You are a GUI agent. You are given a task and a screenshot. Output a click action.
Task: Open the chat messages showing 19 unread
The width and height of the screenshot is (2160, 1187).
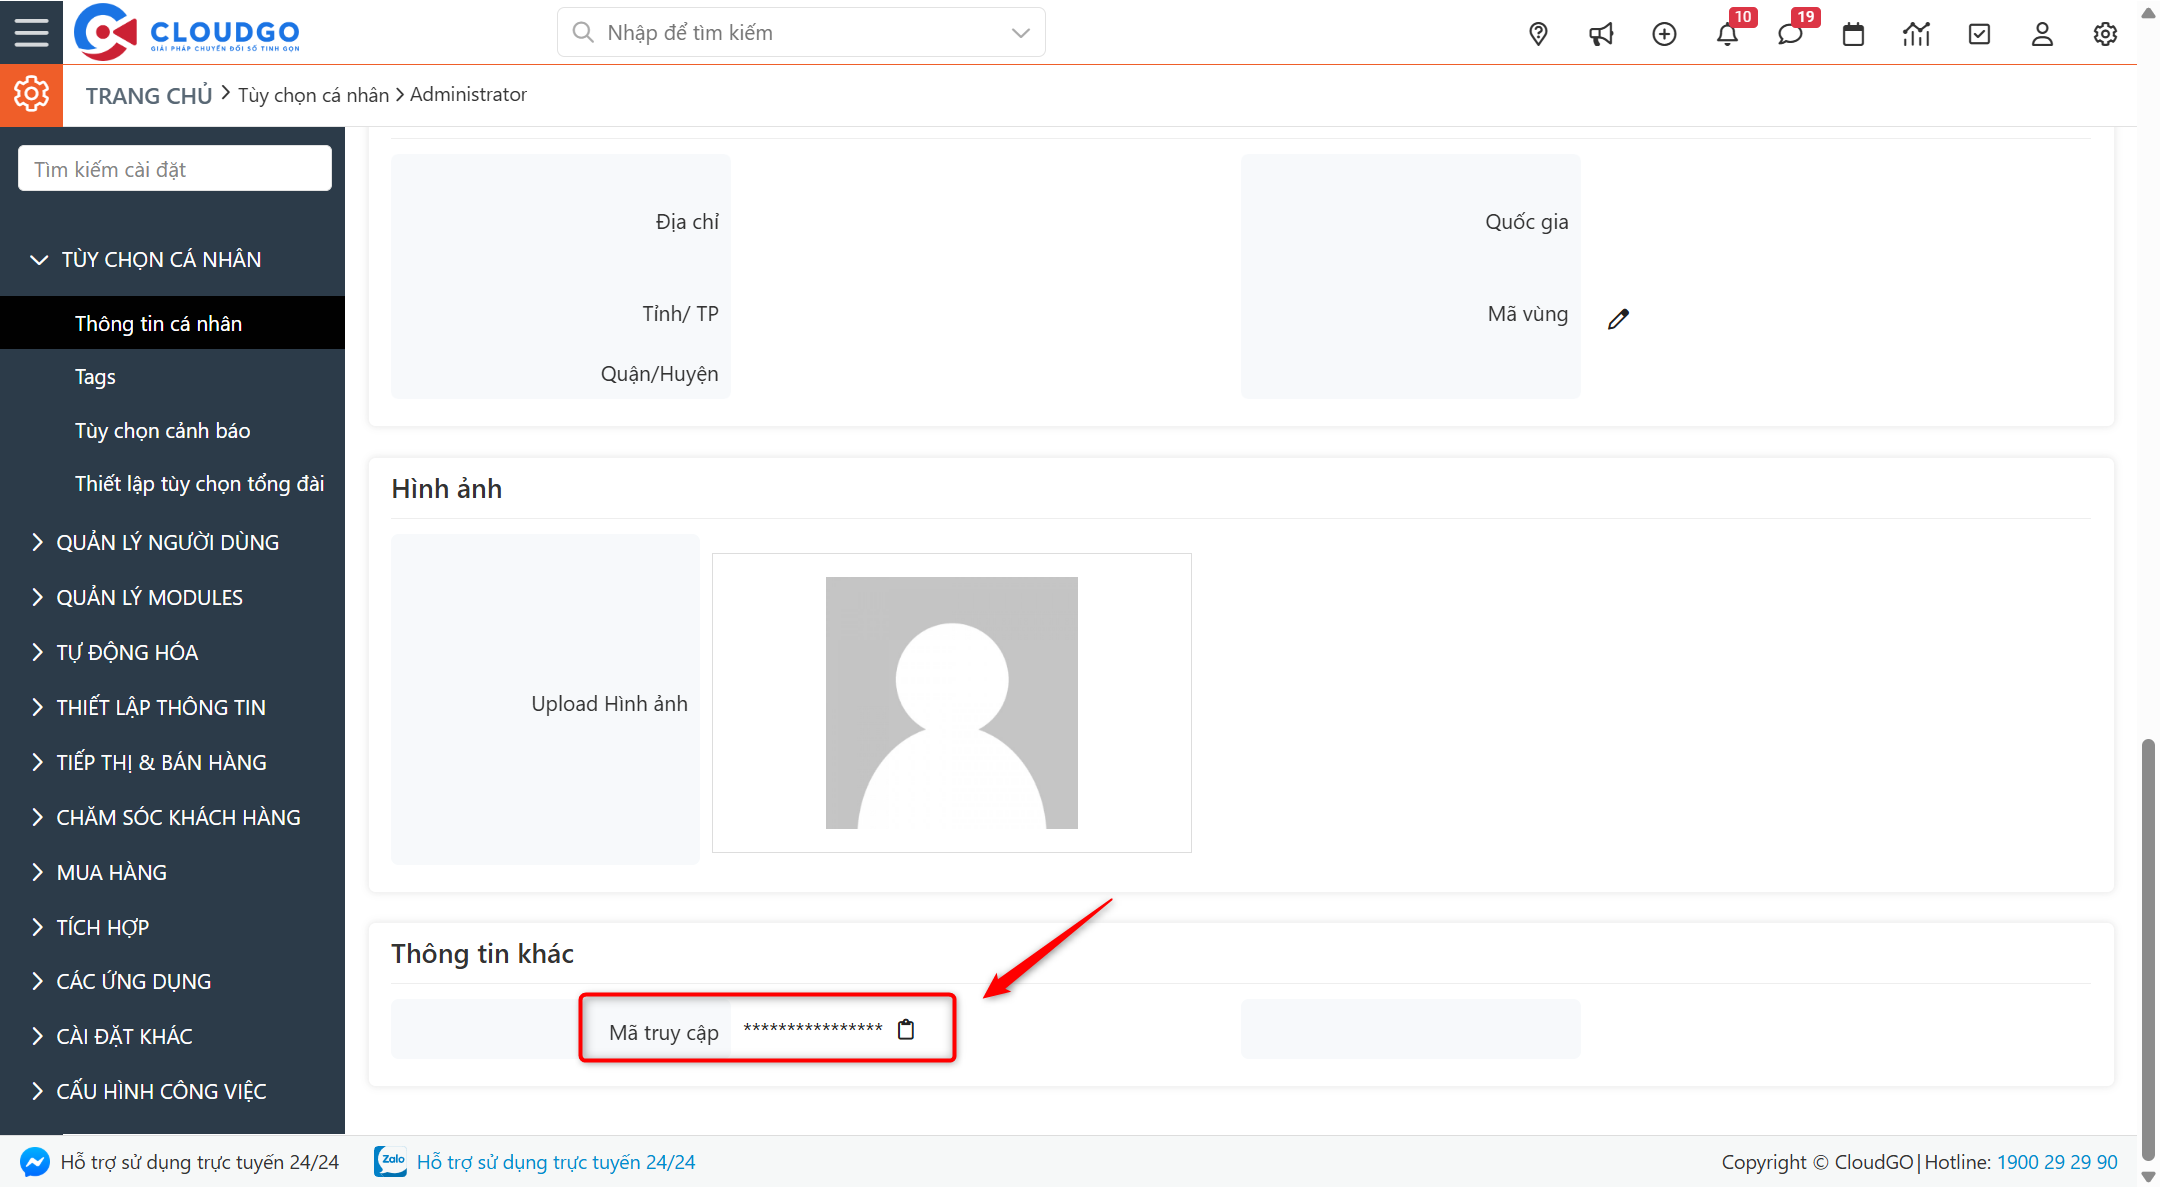1791,33
